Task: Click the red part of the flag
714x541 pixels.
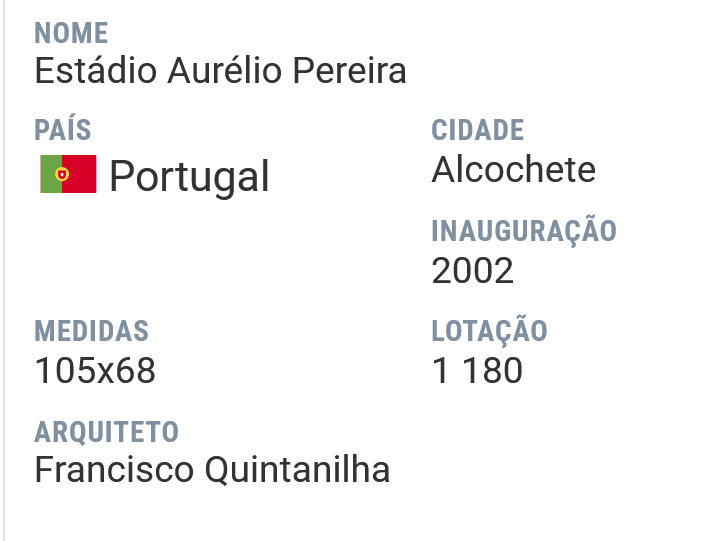Action: pos(82,174)
